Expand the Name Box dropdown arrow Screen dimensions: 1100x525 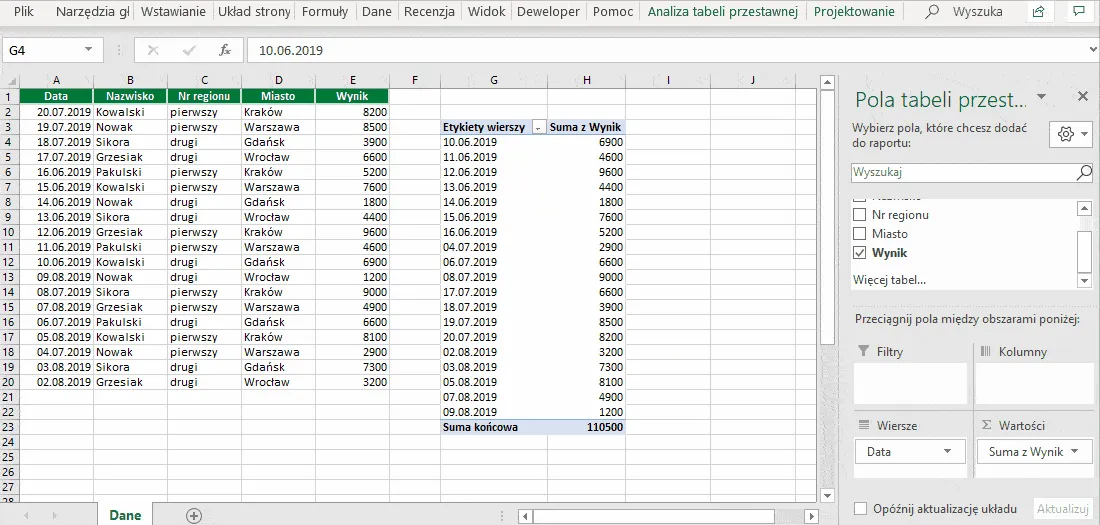(88, 50)
